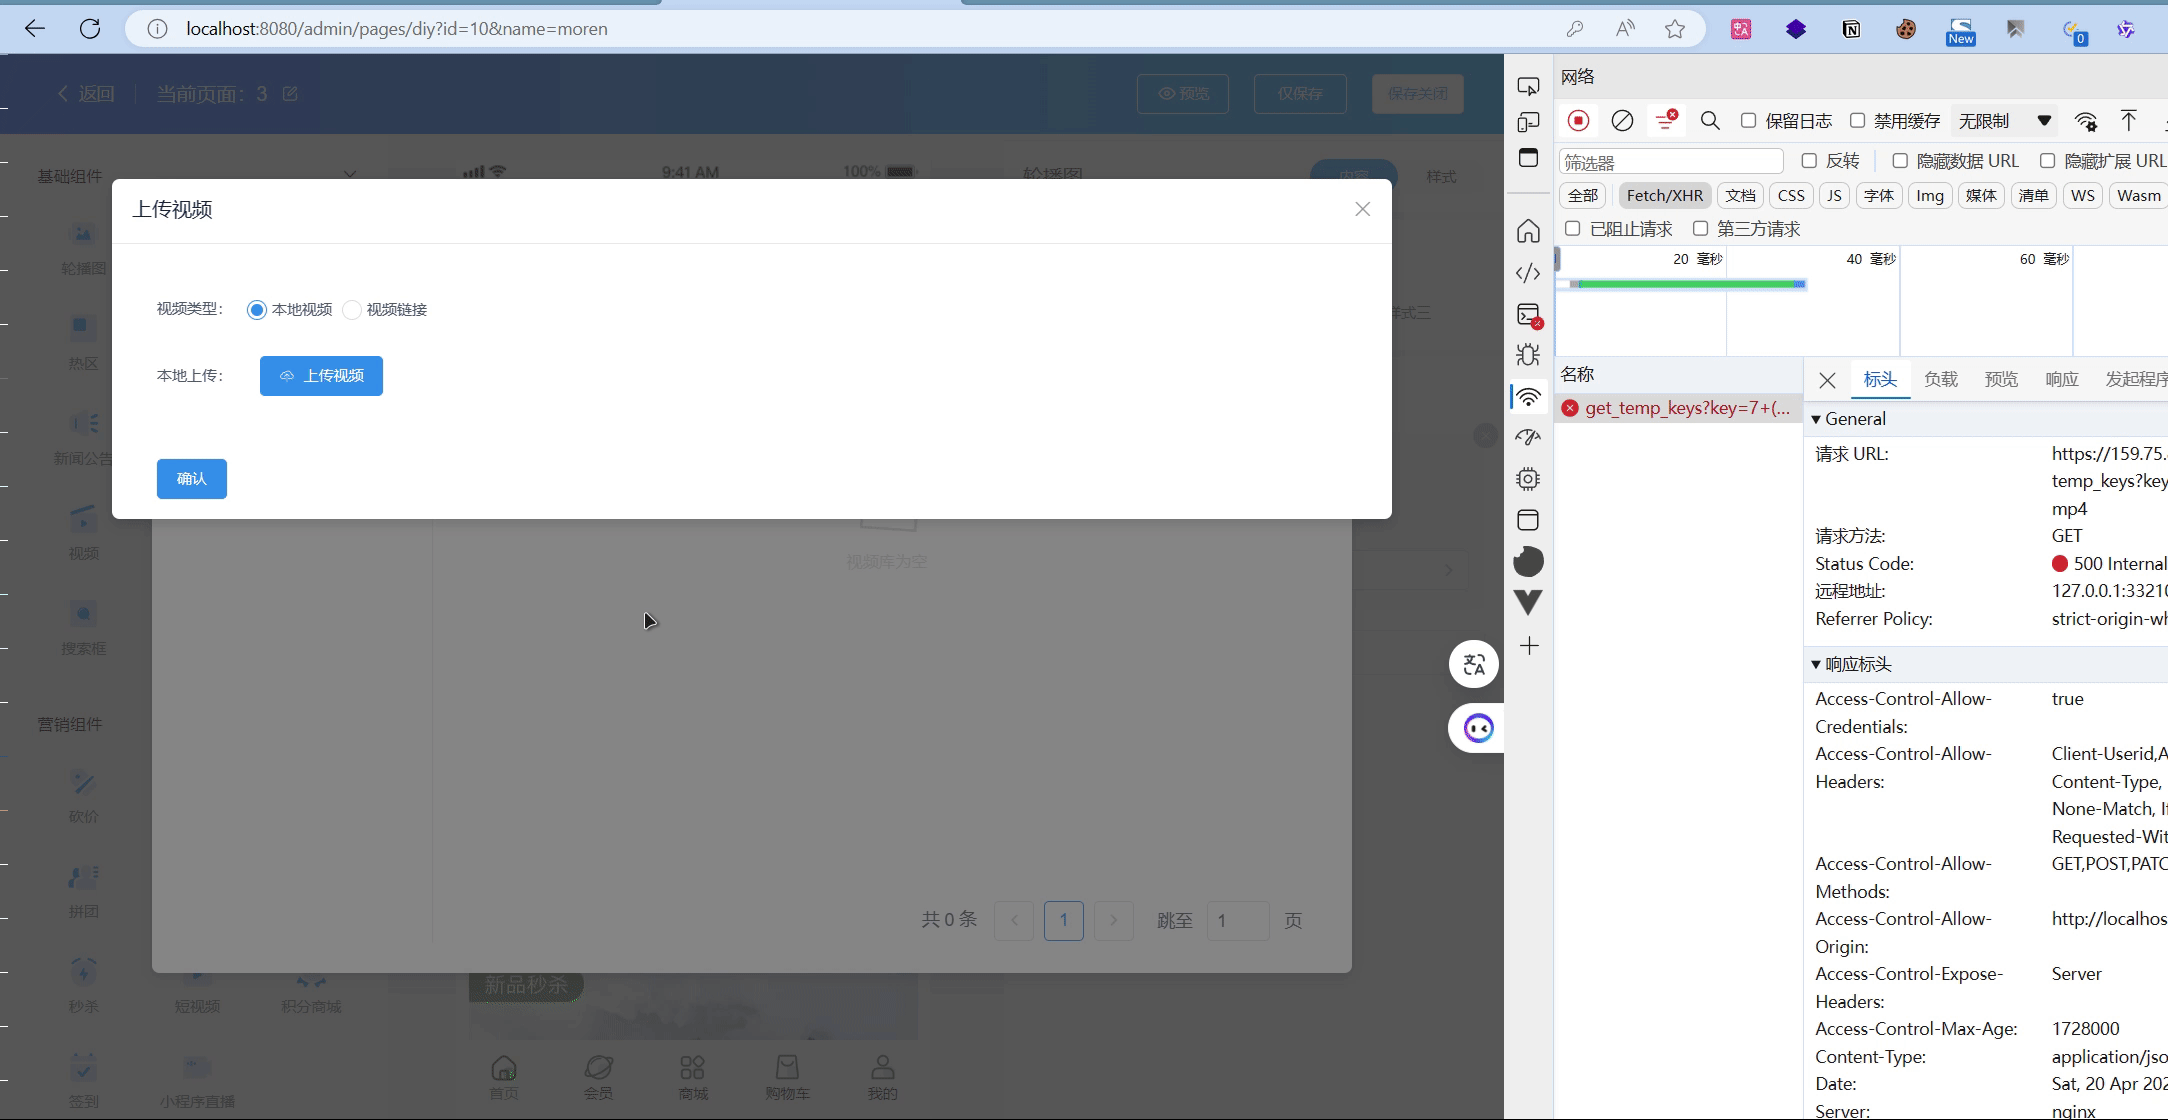Switch to the 响应 tab
This screenshot has width=2168, height=1120.
(2062, 379)
